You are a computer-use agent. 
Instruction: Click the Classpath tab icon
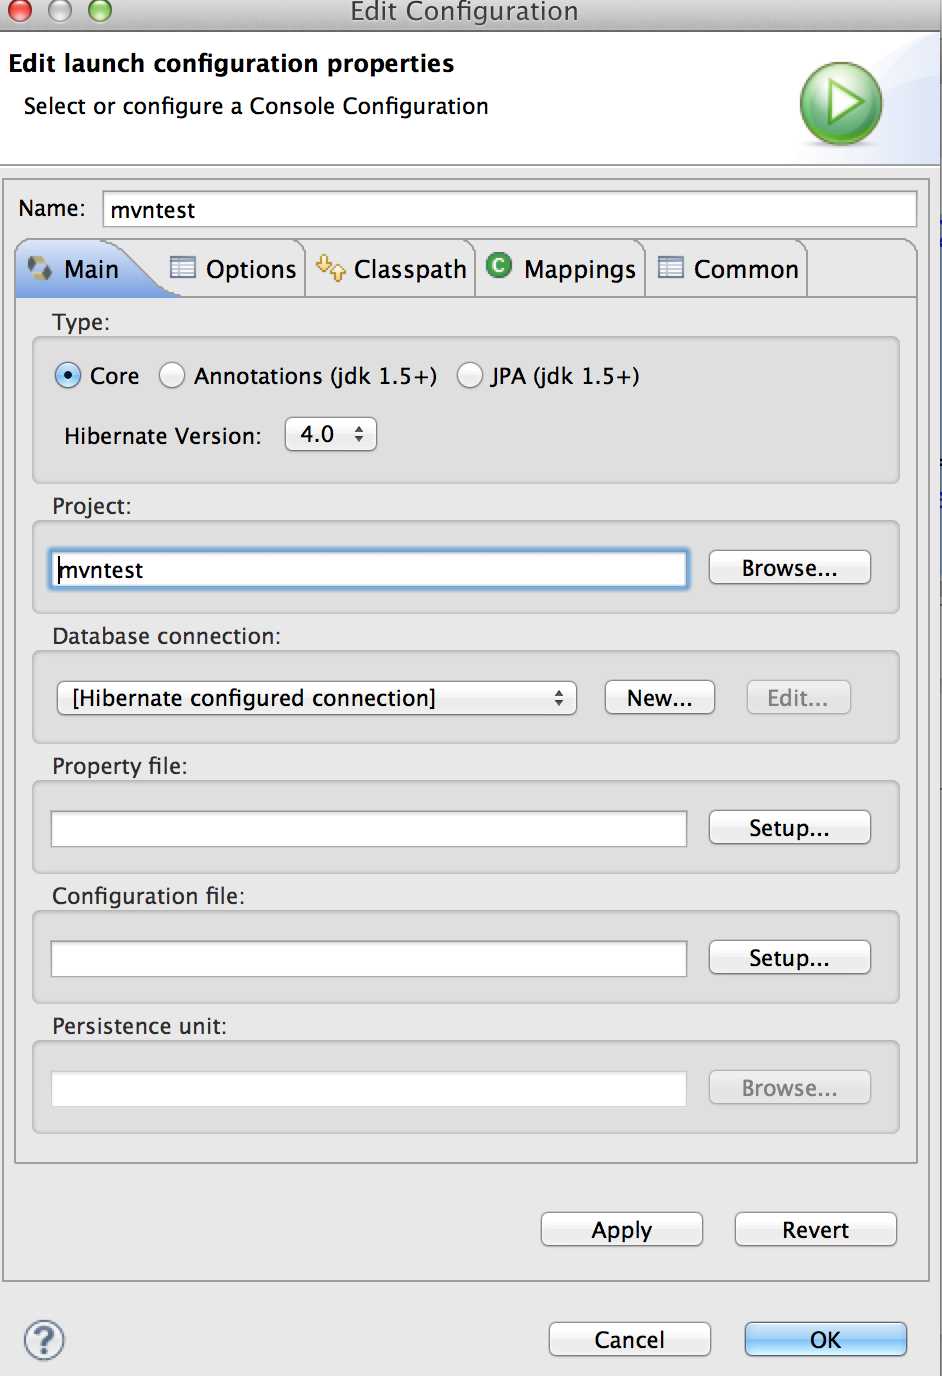tap(330, 267)
